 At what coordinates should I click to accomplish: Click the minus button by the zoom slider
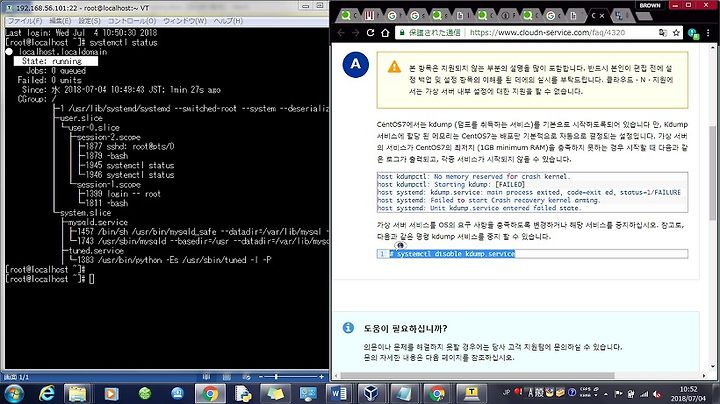[261, 377]
